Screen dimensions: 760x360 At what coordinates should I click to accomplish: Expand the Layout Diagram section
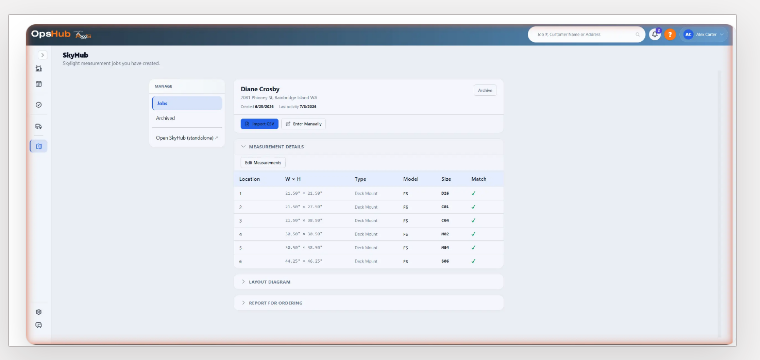(x=369, y=282)
